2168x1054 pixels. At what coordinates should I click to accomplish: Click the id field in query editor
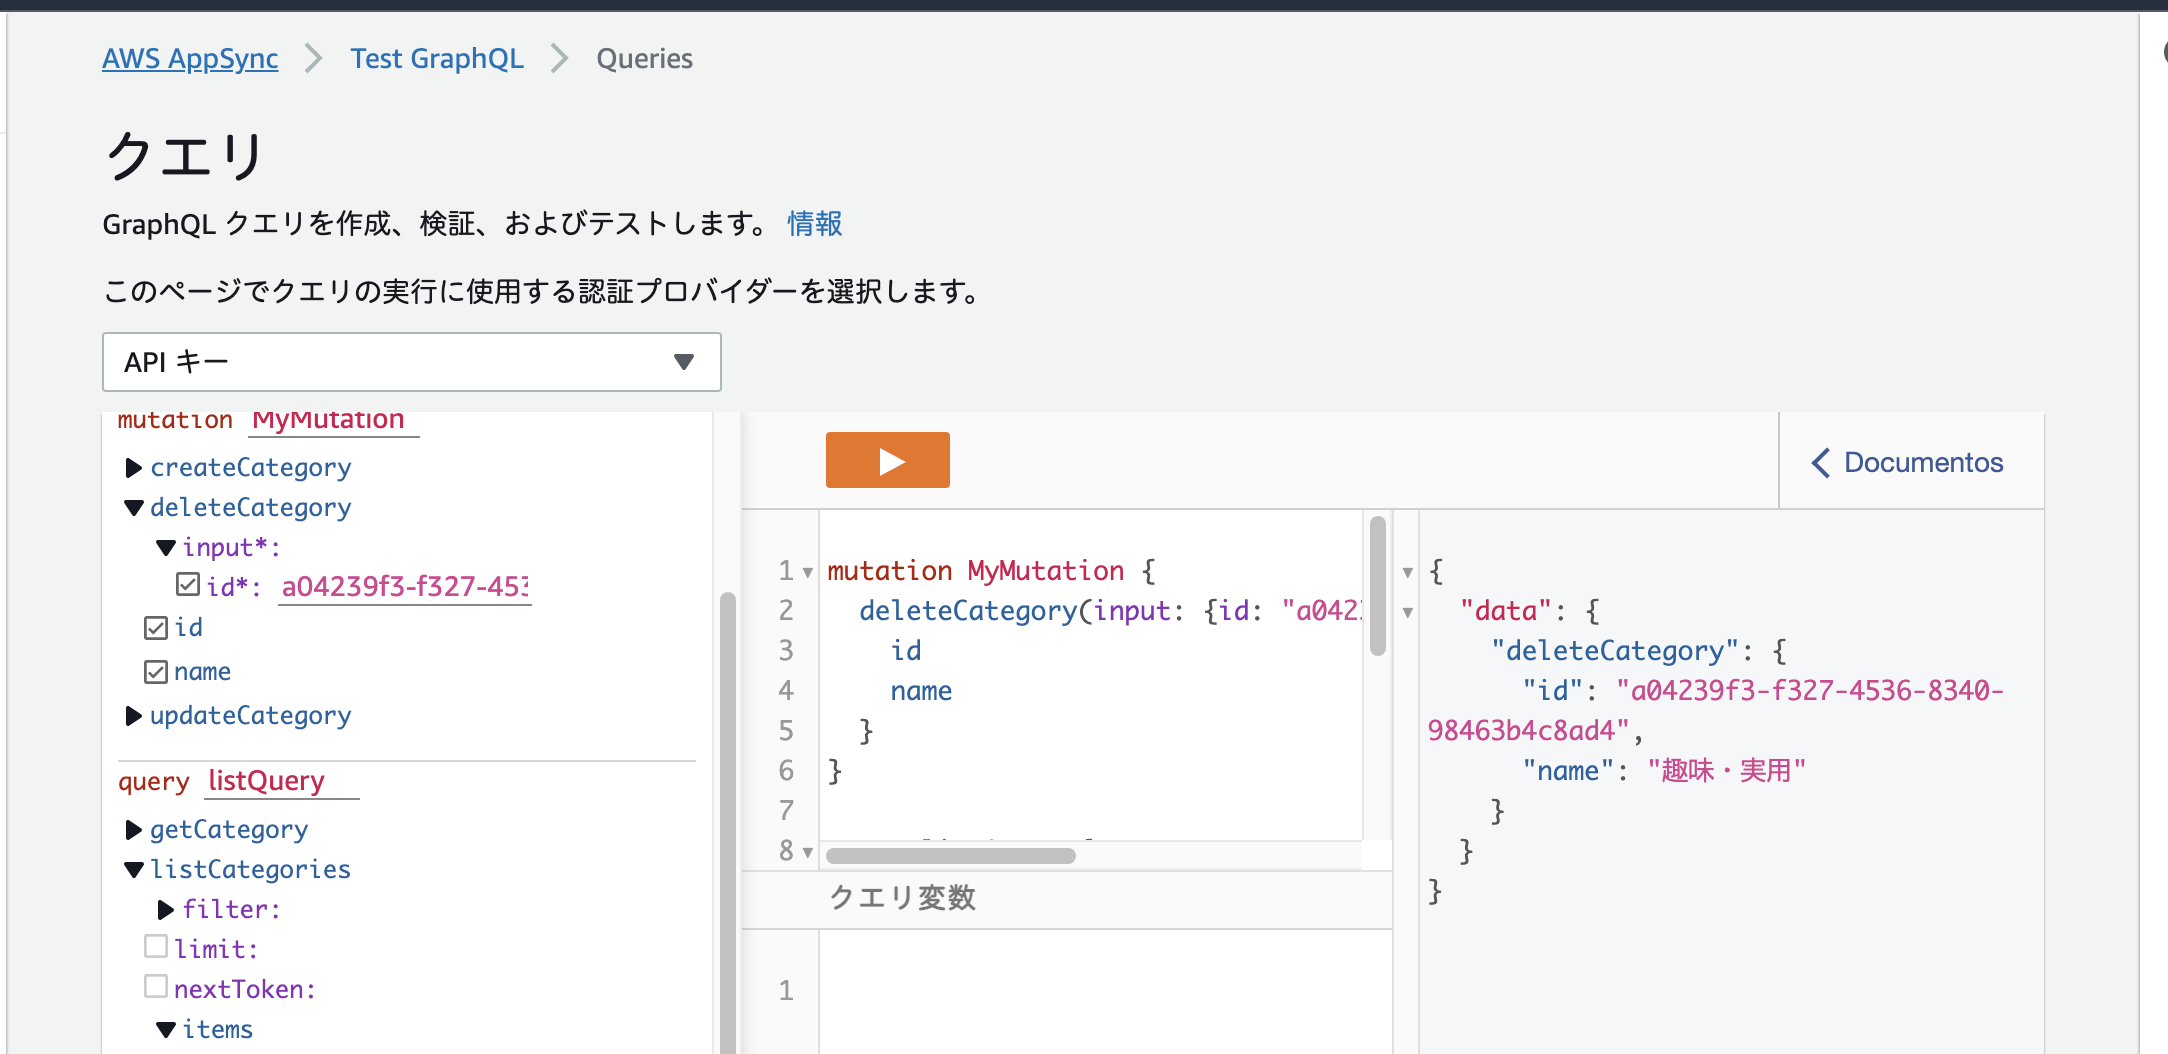(906, 651)
